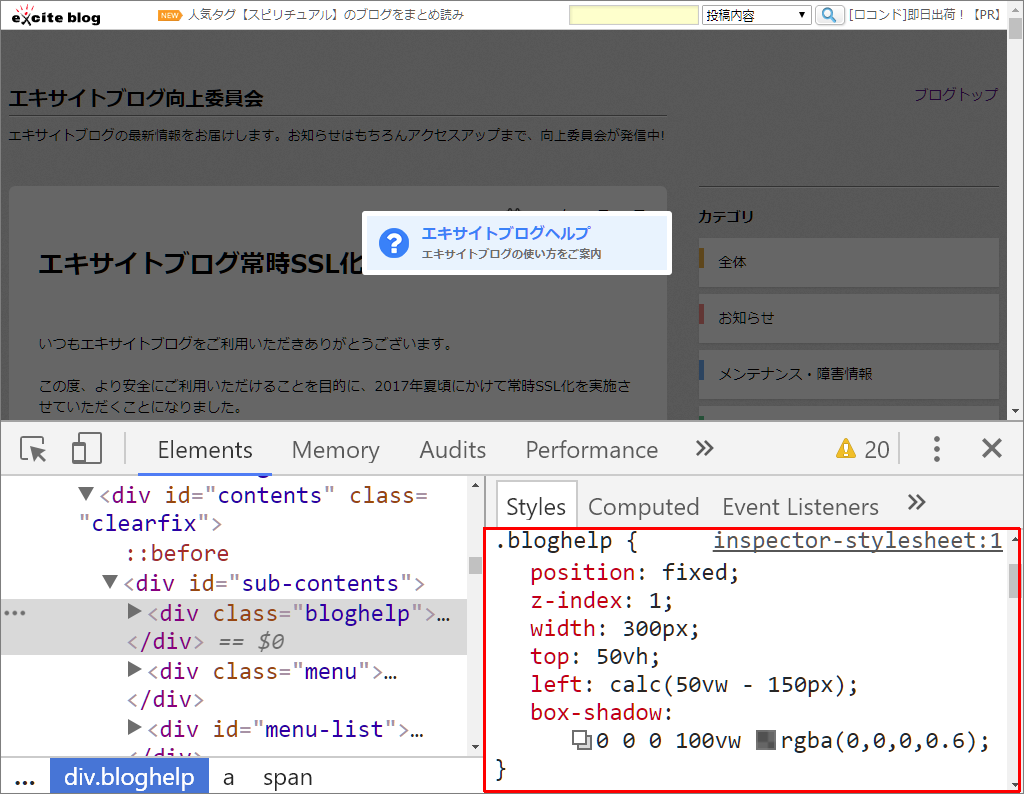Show more Styles pane tabs chevron
Image resolution: width=1024 pixels, height=794 pixels.
tap(916, 503)
